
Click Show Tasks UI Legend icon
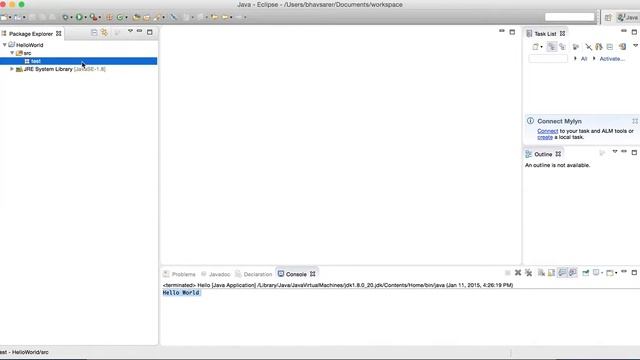coord(622,47)
